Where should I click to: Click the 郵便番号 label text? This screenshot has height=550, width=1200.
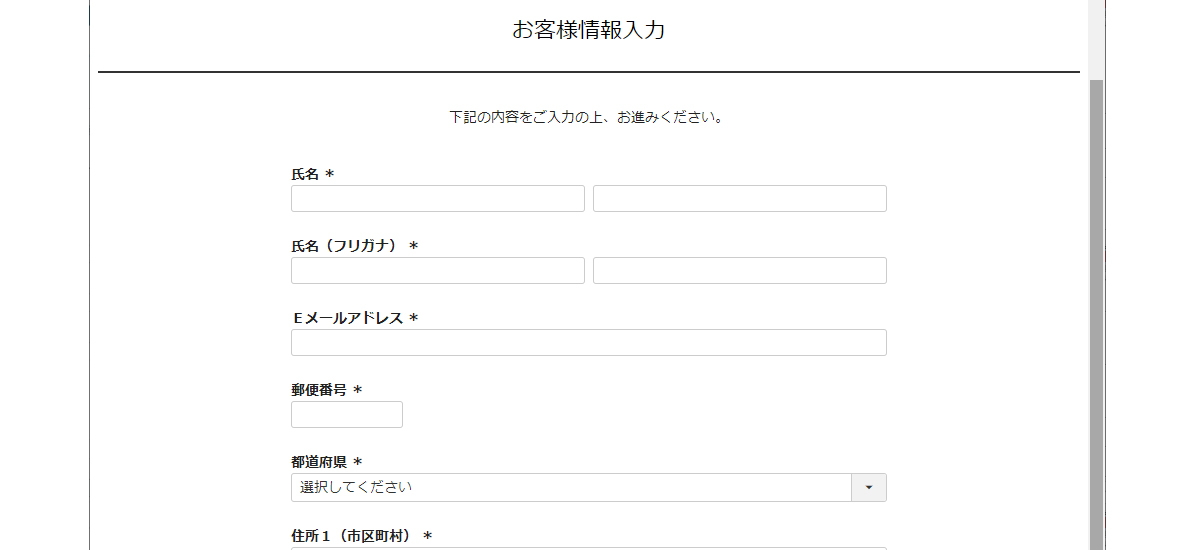tap(319, 391)
